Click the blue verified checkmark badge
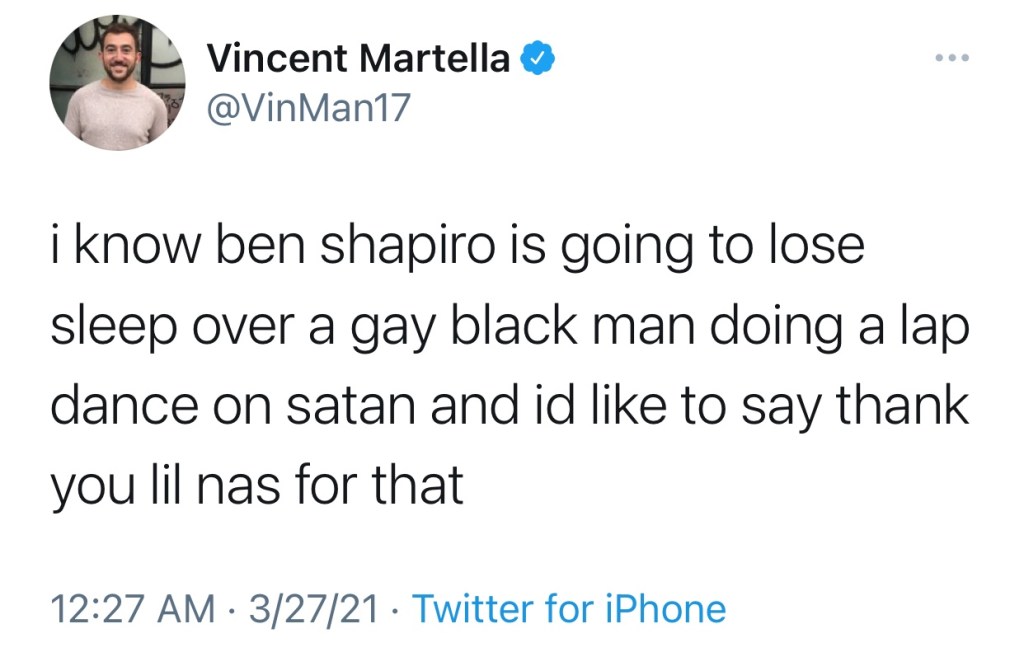 point(538,60)
